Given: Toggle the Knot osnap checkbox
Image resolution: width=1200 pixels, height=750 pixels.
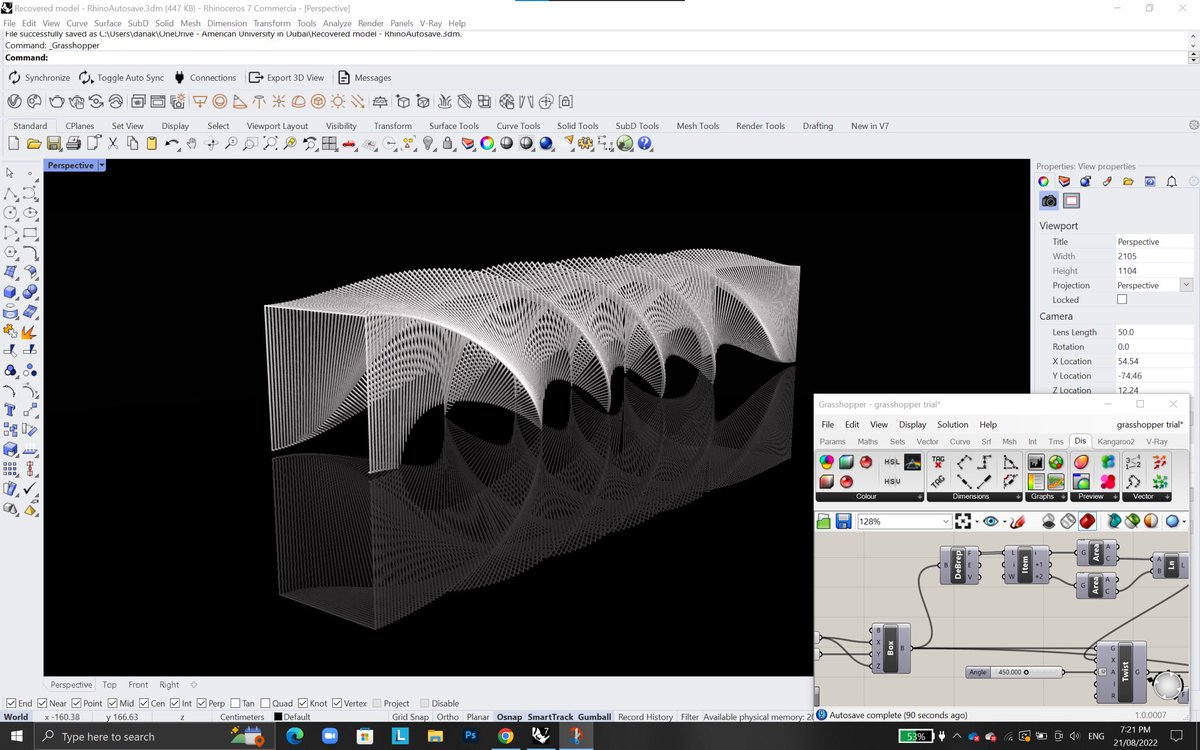Looking at the screenshot, I should [x=302, y=703].
